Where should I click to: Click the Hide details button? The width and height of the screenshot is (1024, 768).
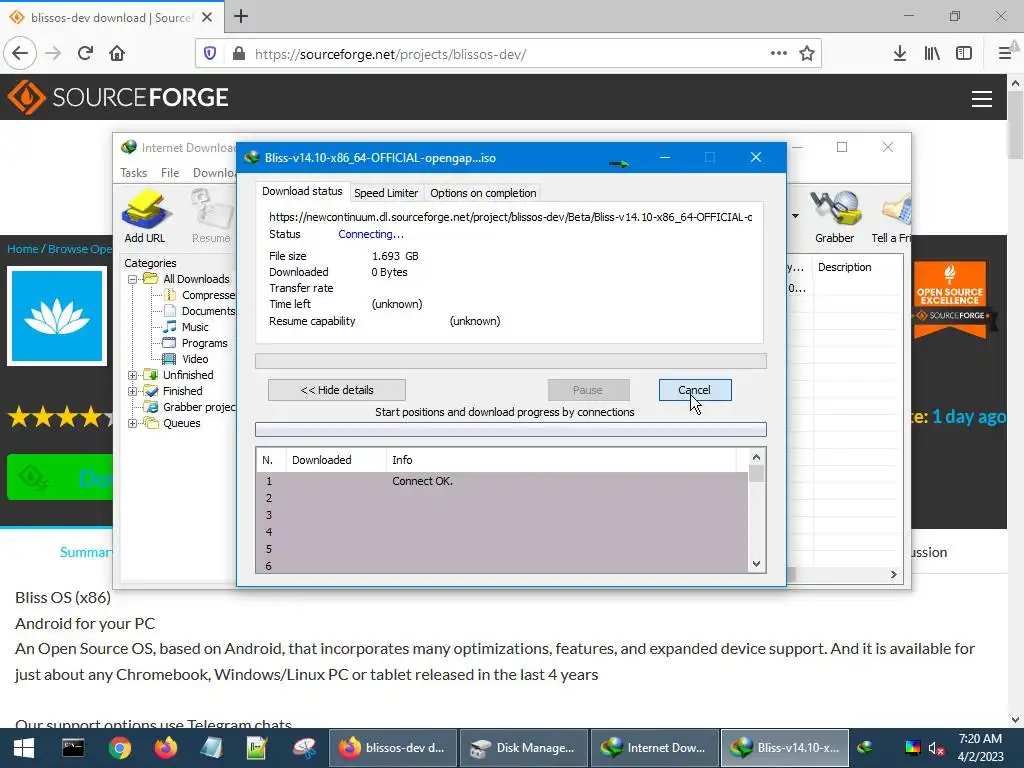tap(336, 390)
